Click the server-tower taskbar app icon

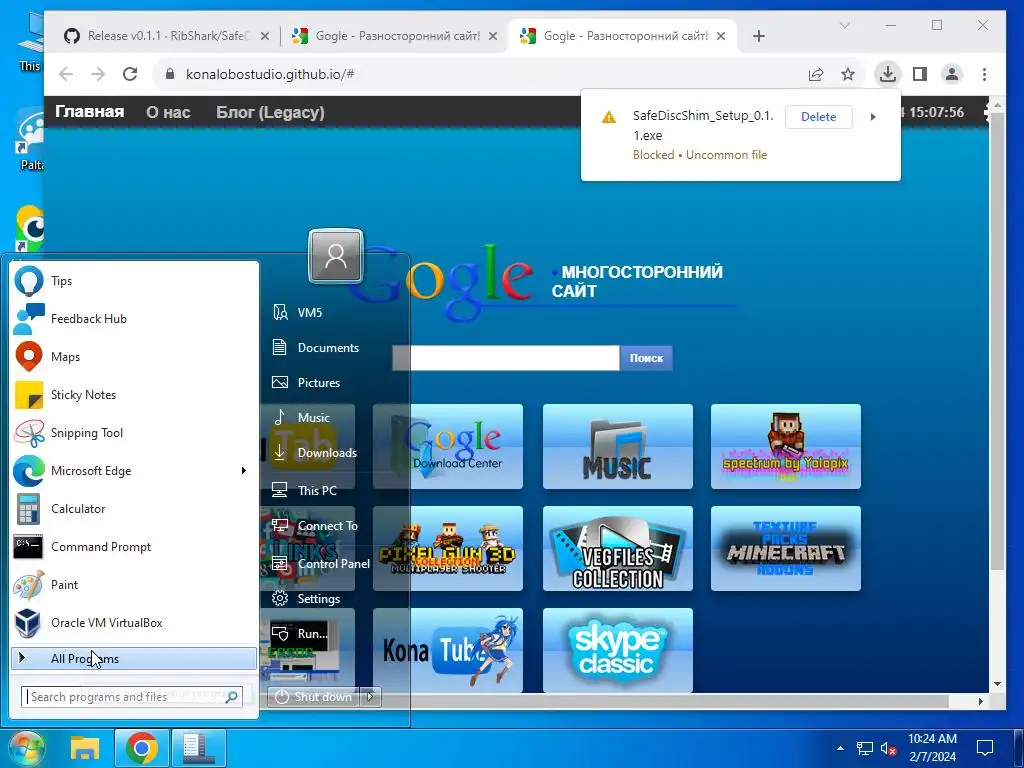tap(199, 748)
